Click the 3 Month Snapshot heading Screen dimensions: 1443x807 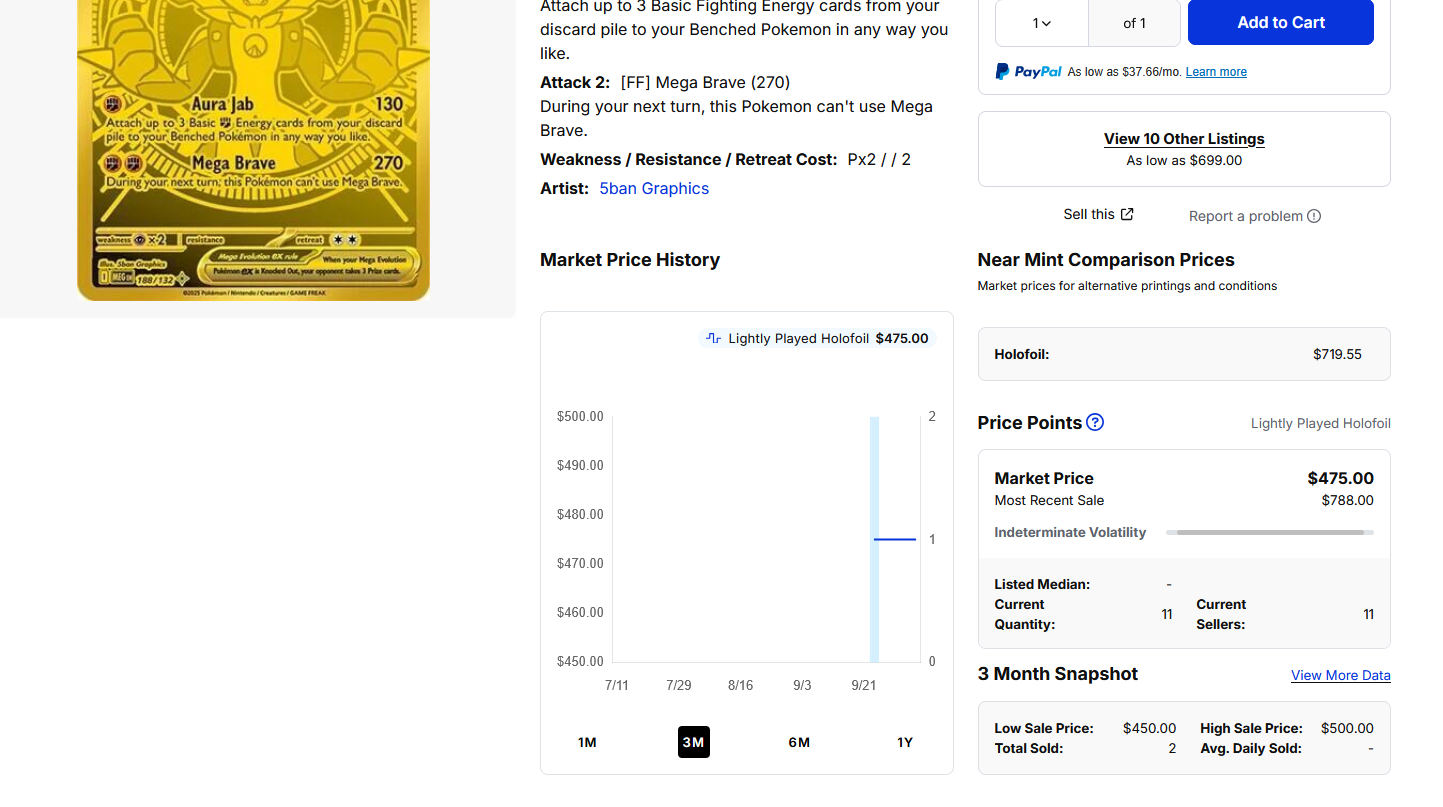pyautogui.click(x=1058, y=674)
